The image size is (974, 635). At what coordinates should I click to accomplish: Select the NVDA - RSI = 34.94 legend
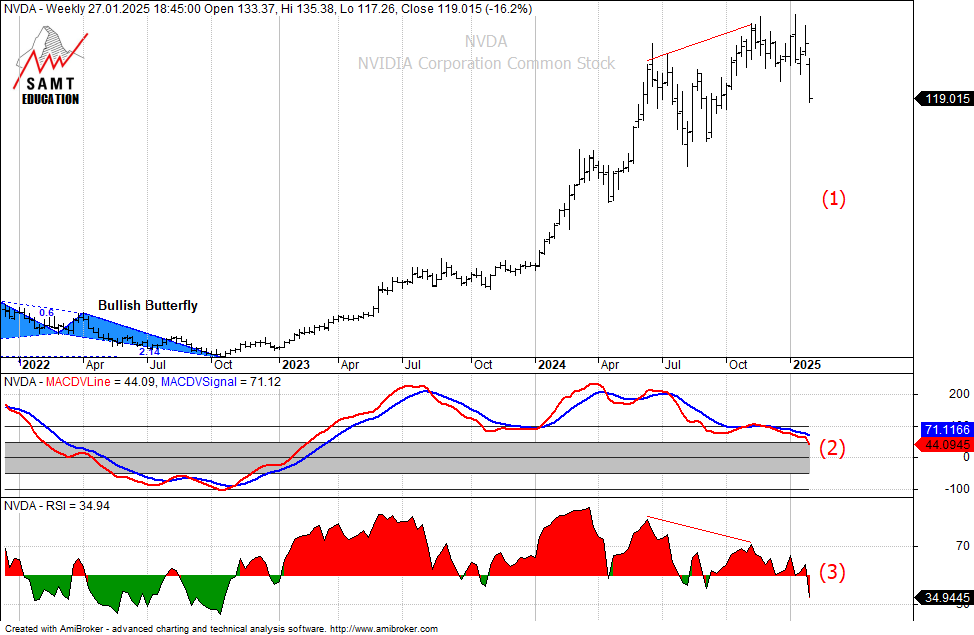(57, 506)
